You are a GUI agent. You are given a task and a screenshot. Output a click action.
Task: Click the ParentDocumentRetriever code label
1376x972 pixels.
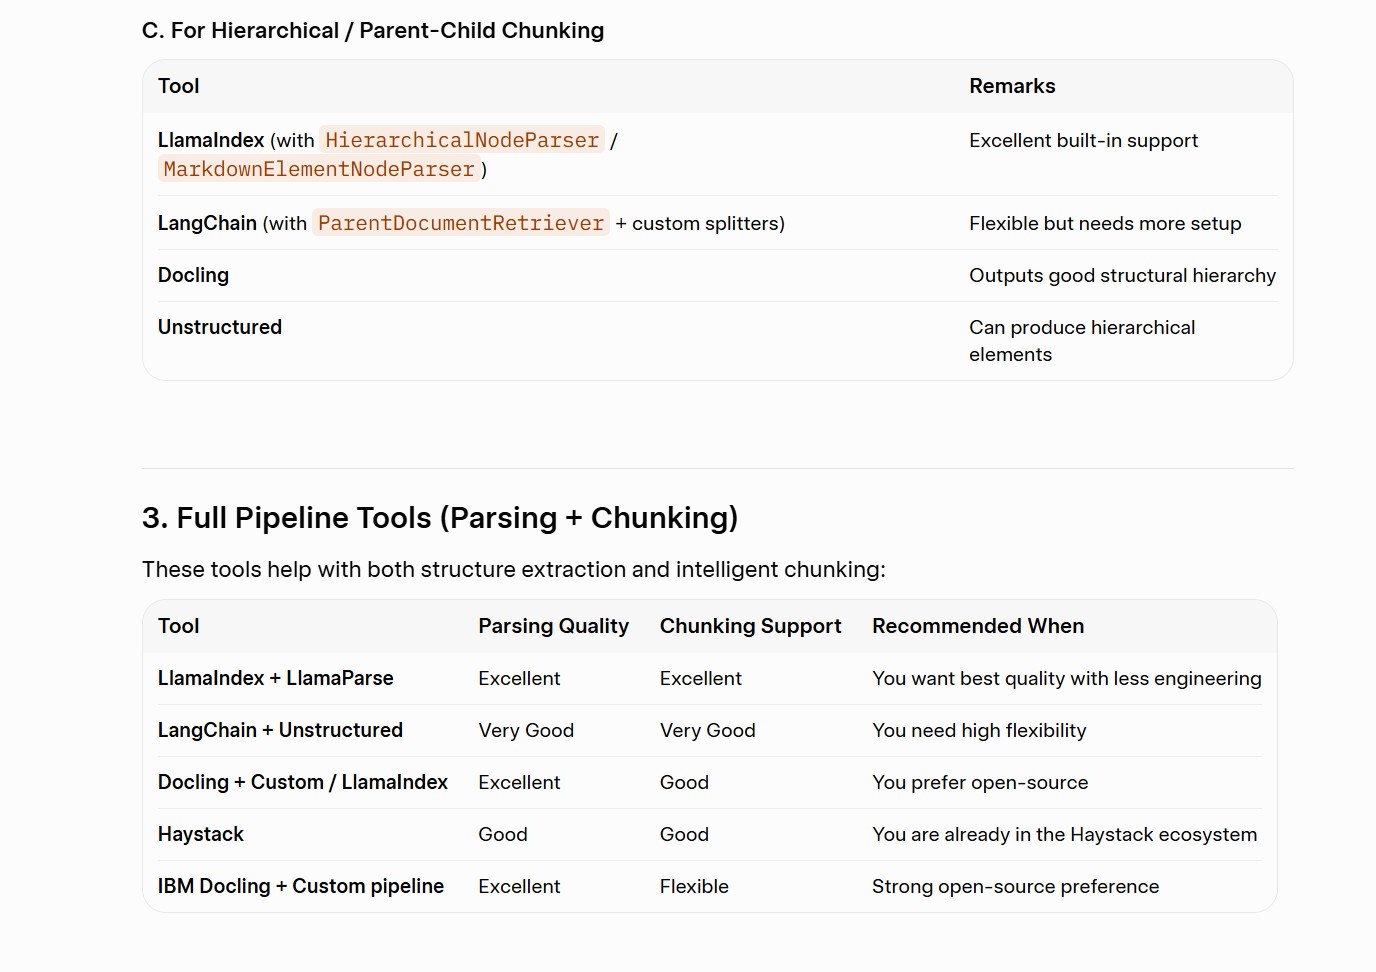pyautogui.click(x=461, y=223)
